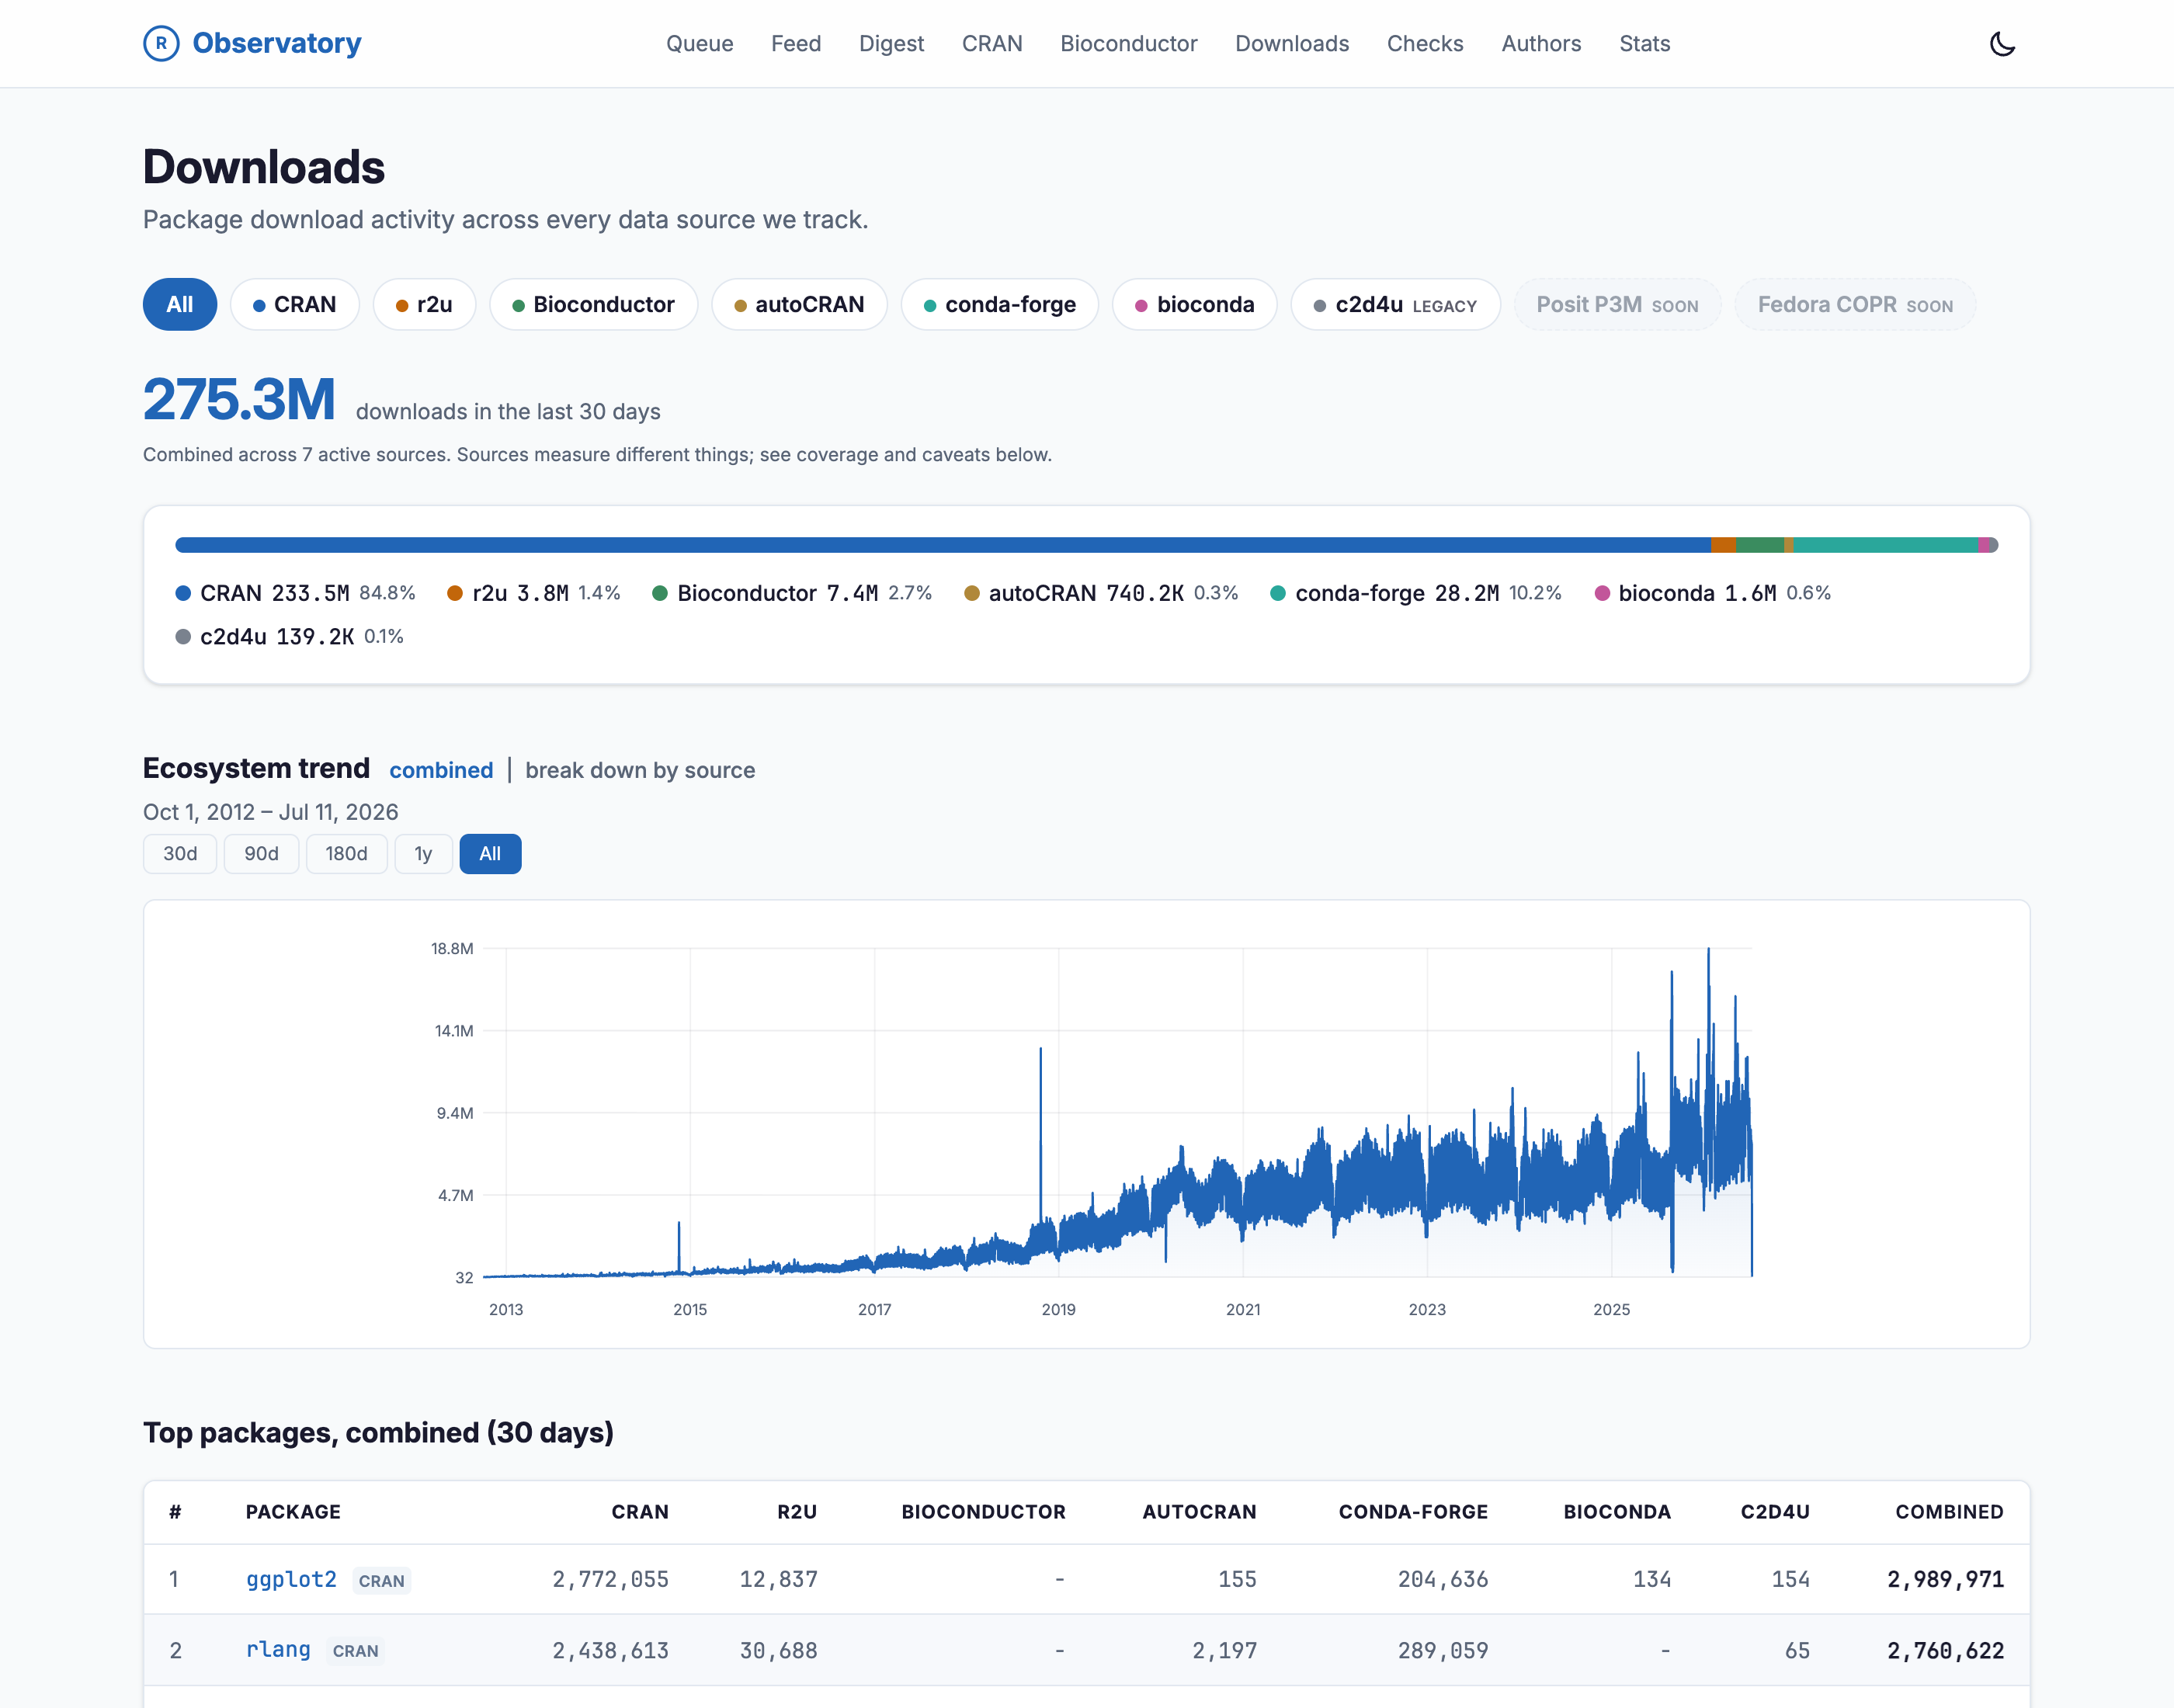Open the Stats nav item
This screenshot has height=1708, width=2174.
(x=1644, y=44)
